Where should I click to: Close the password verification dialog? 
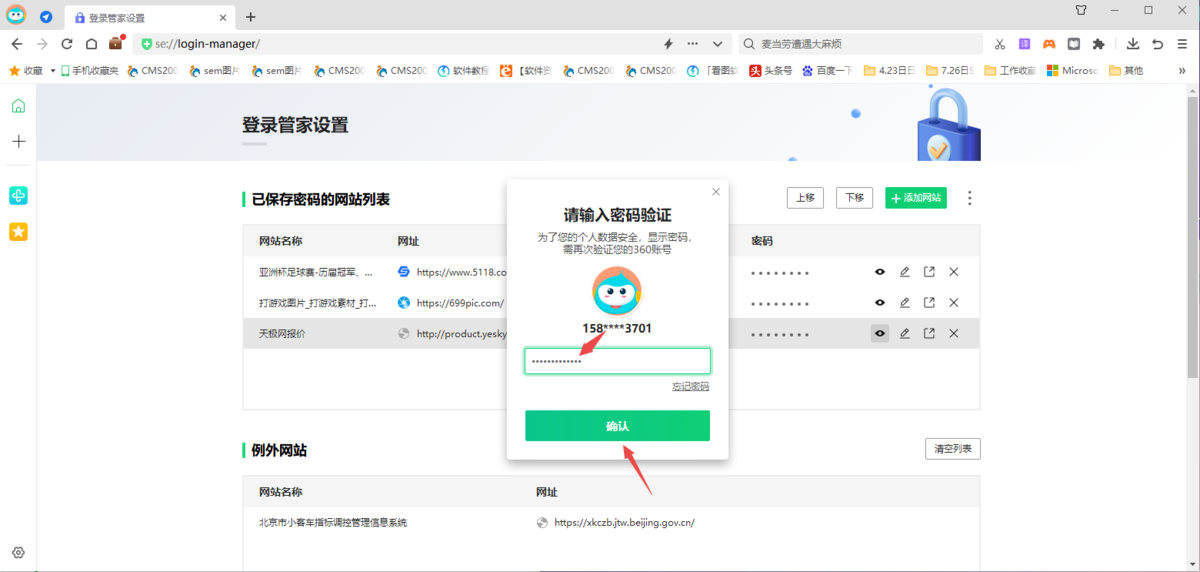(x=716, y=192)
